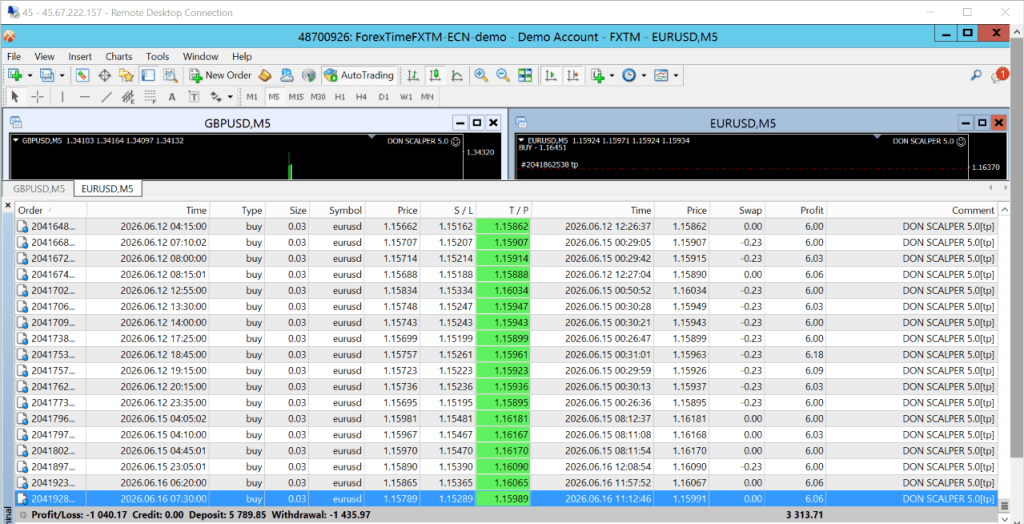Toggle the M30 timeframe
1024x524 pixels.
click(318, 97)
